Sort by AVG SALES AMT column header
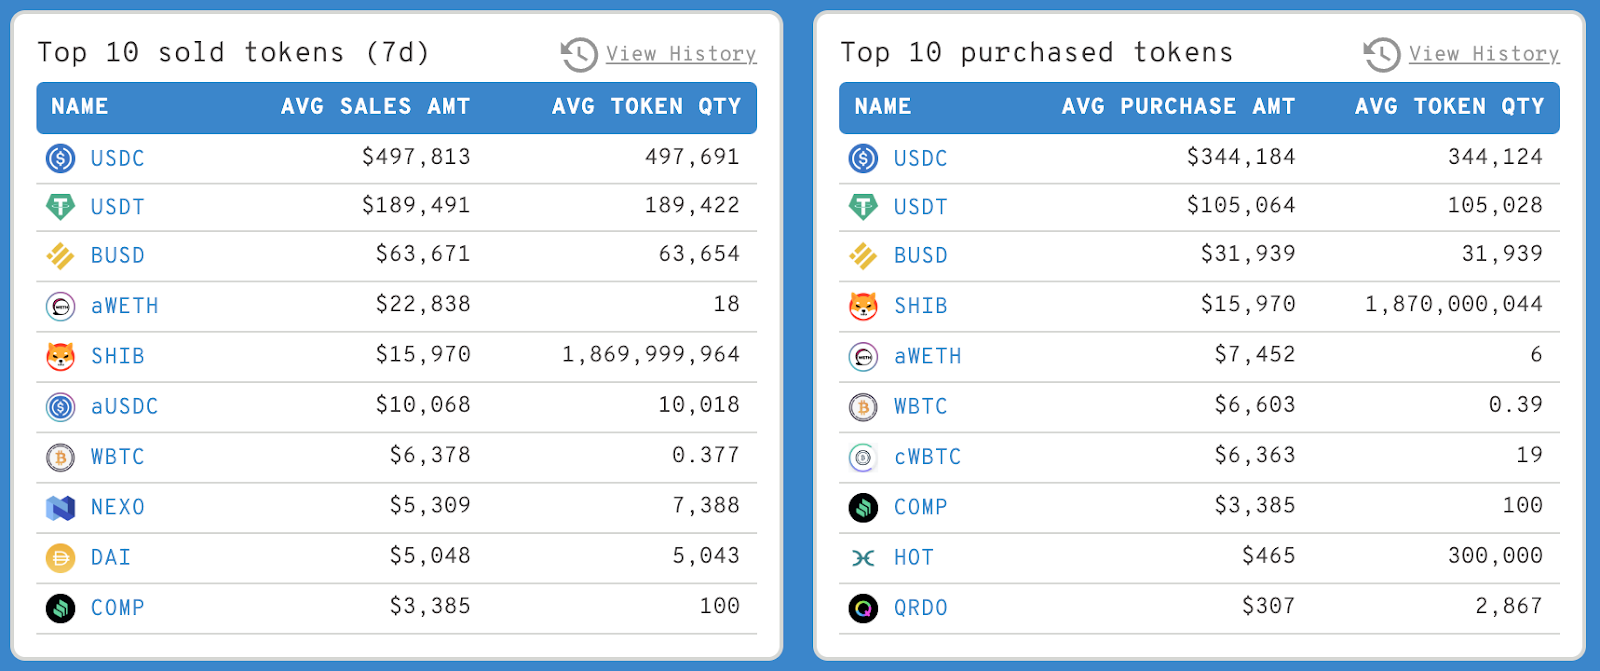 [x=375, y=107]
